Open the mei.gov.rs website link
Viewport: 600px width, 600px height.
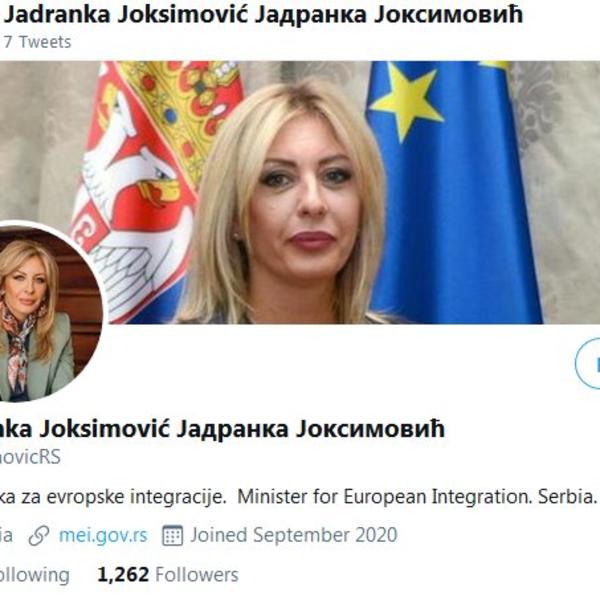click(103, 535)
